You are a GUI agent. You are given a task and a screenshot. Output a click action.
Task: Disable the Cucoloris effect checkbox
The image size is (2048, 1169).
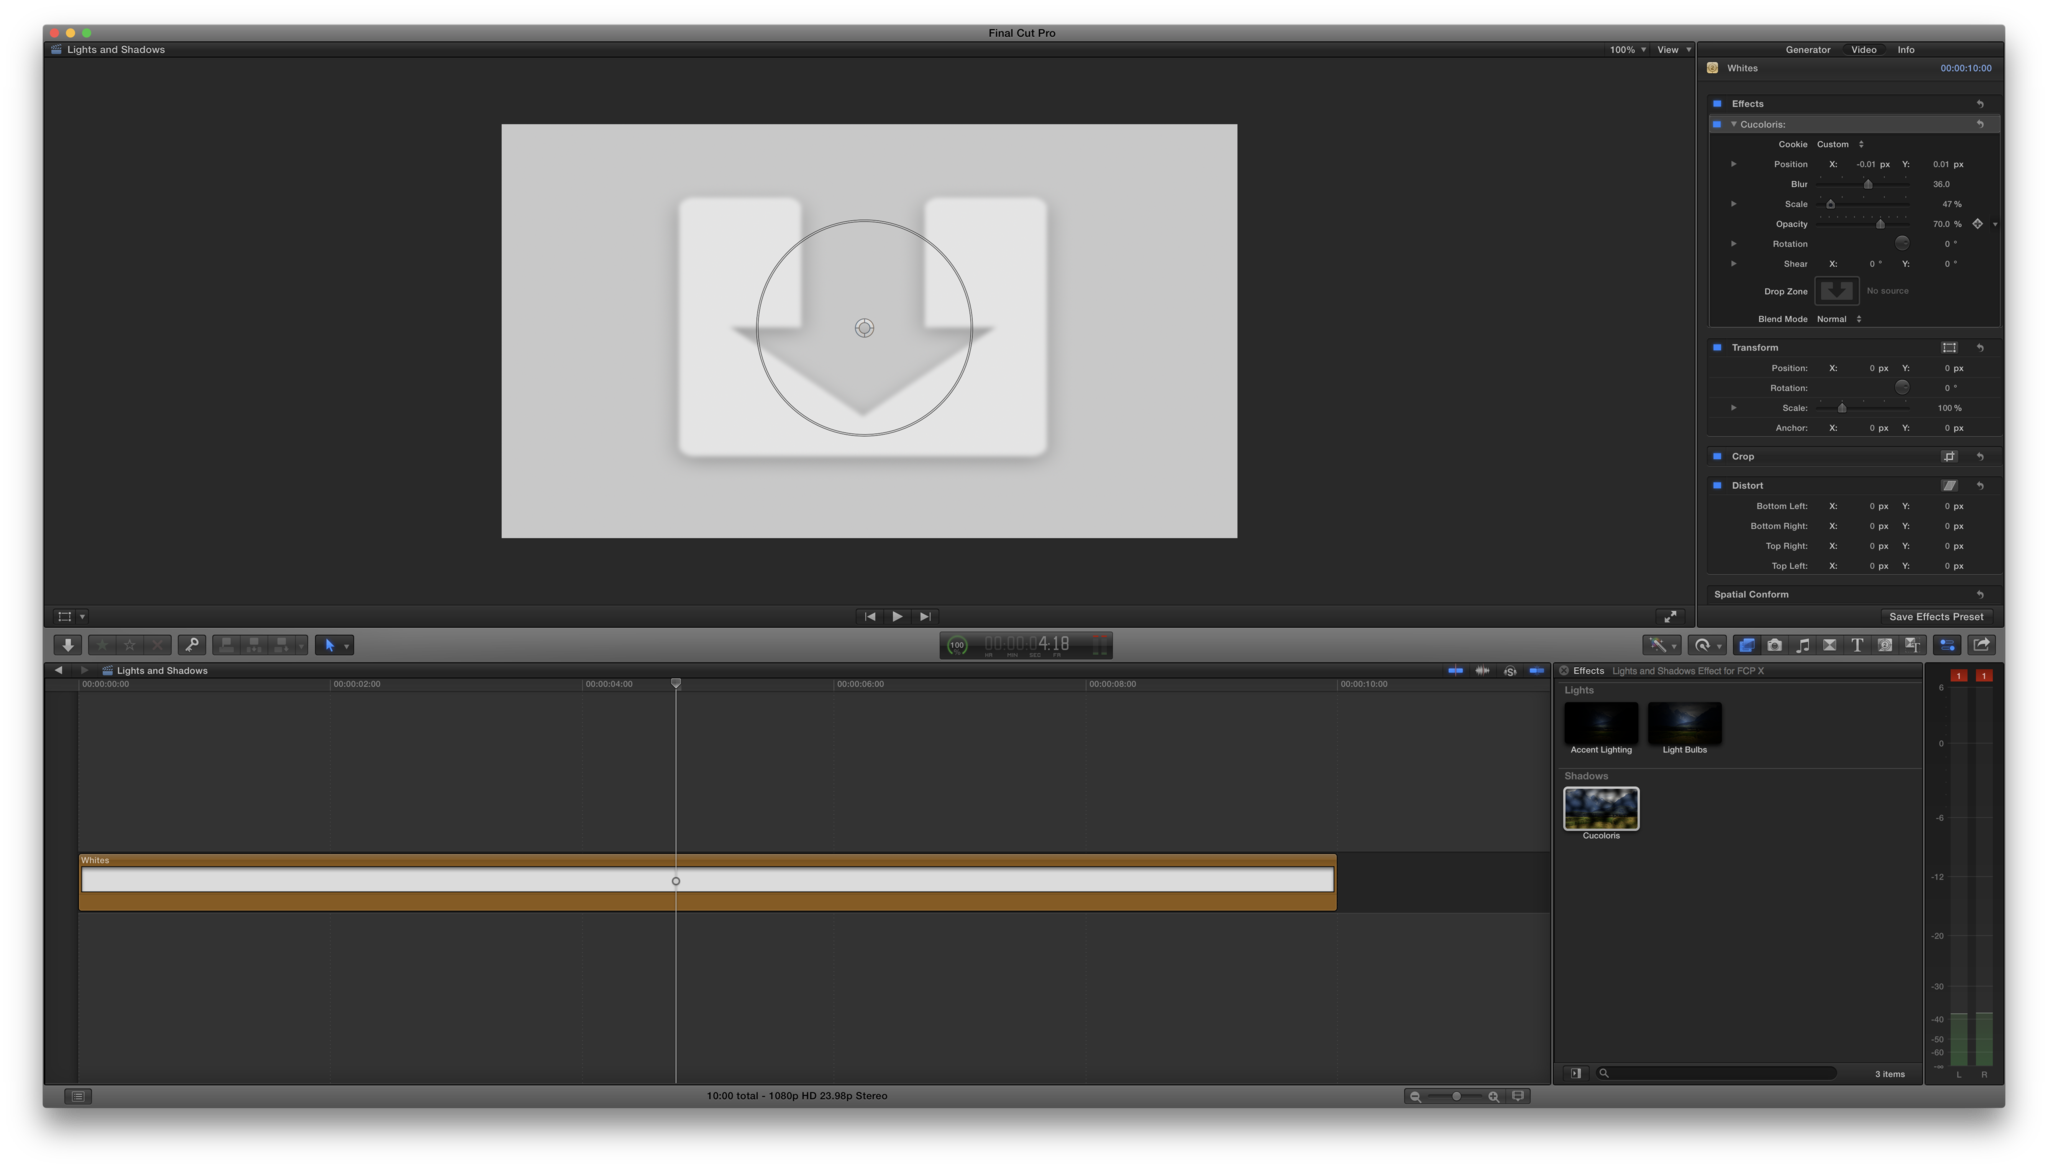point(1717,124)
